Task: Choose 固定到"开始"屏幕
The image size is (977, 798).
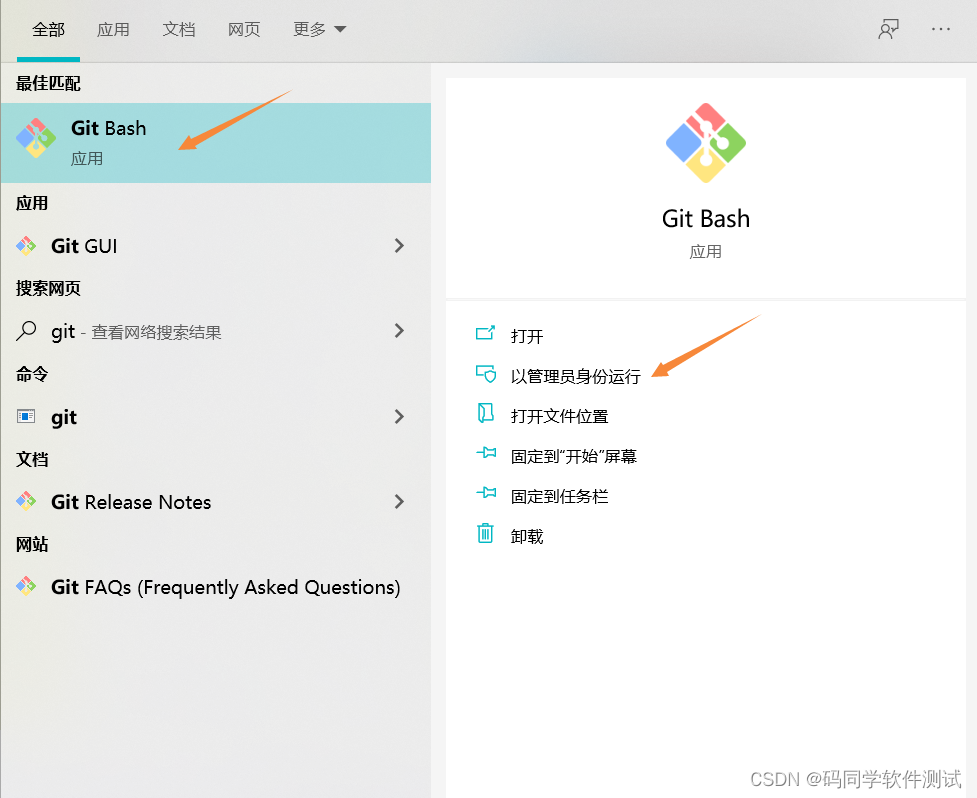Action: [574, 457]
